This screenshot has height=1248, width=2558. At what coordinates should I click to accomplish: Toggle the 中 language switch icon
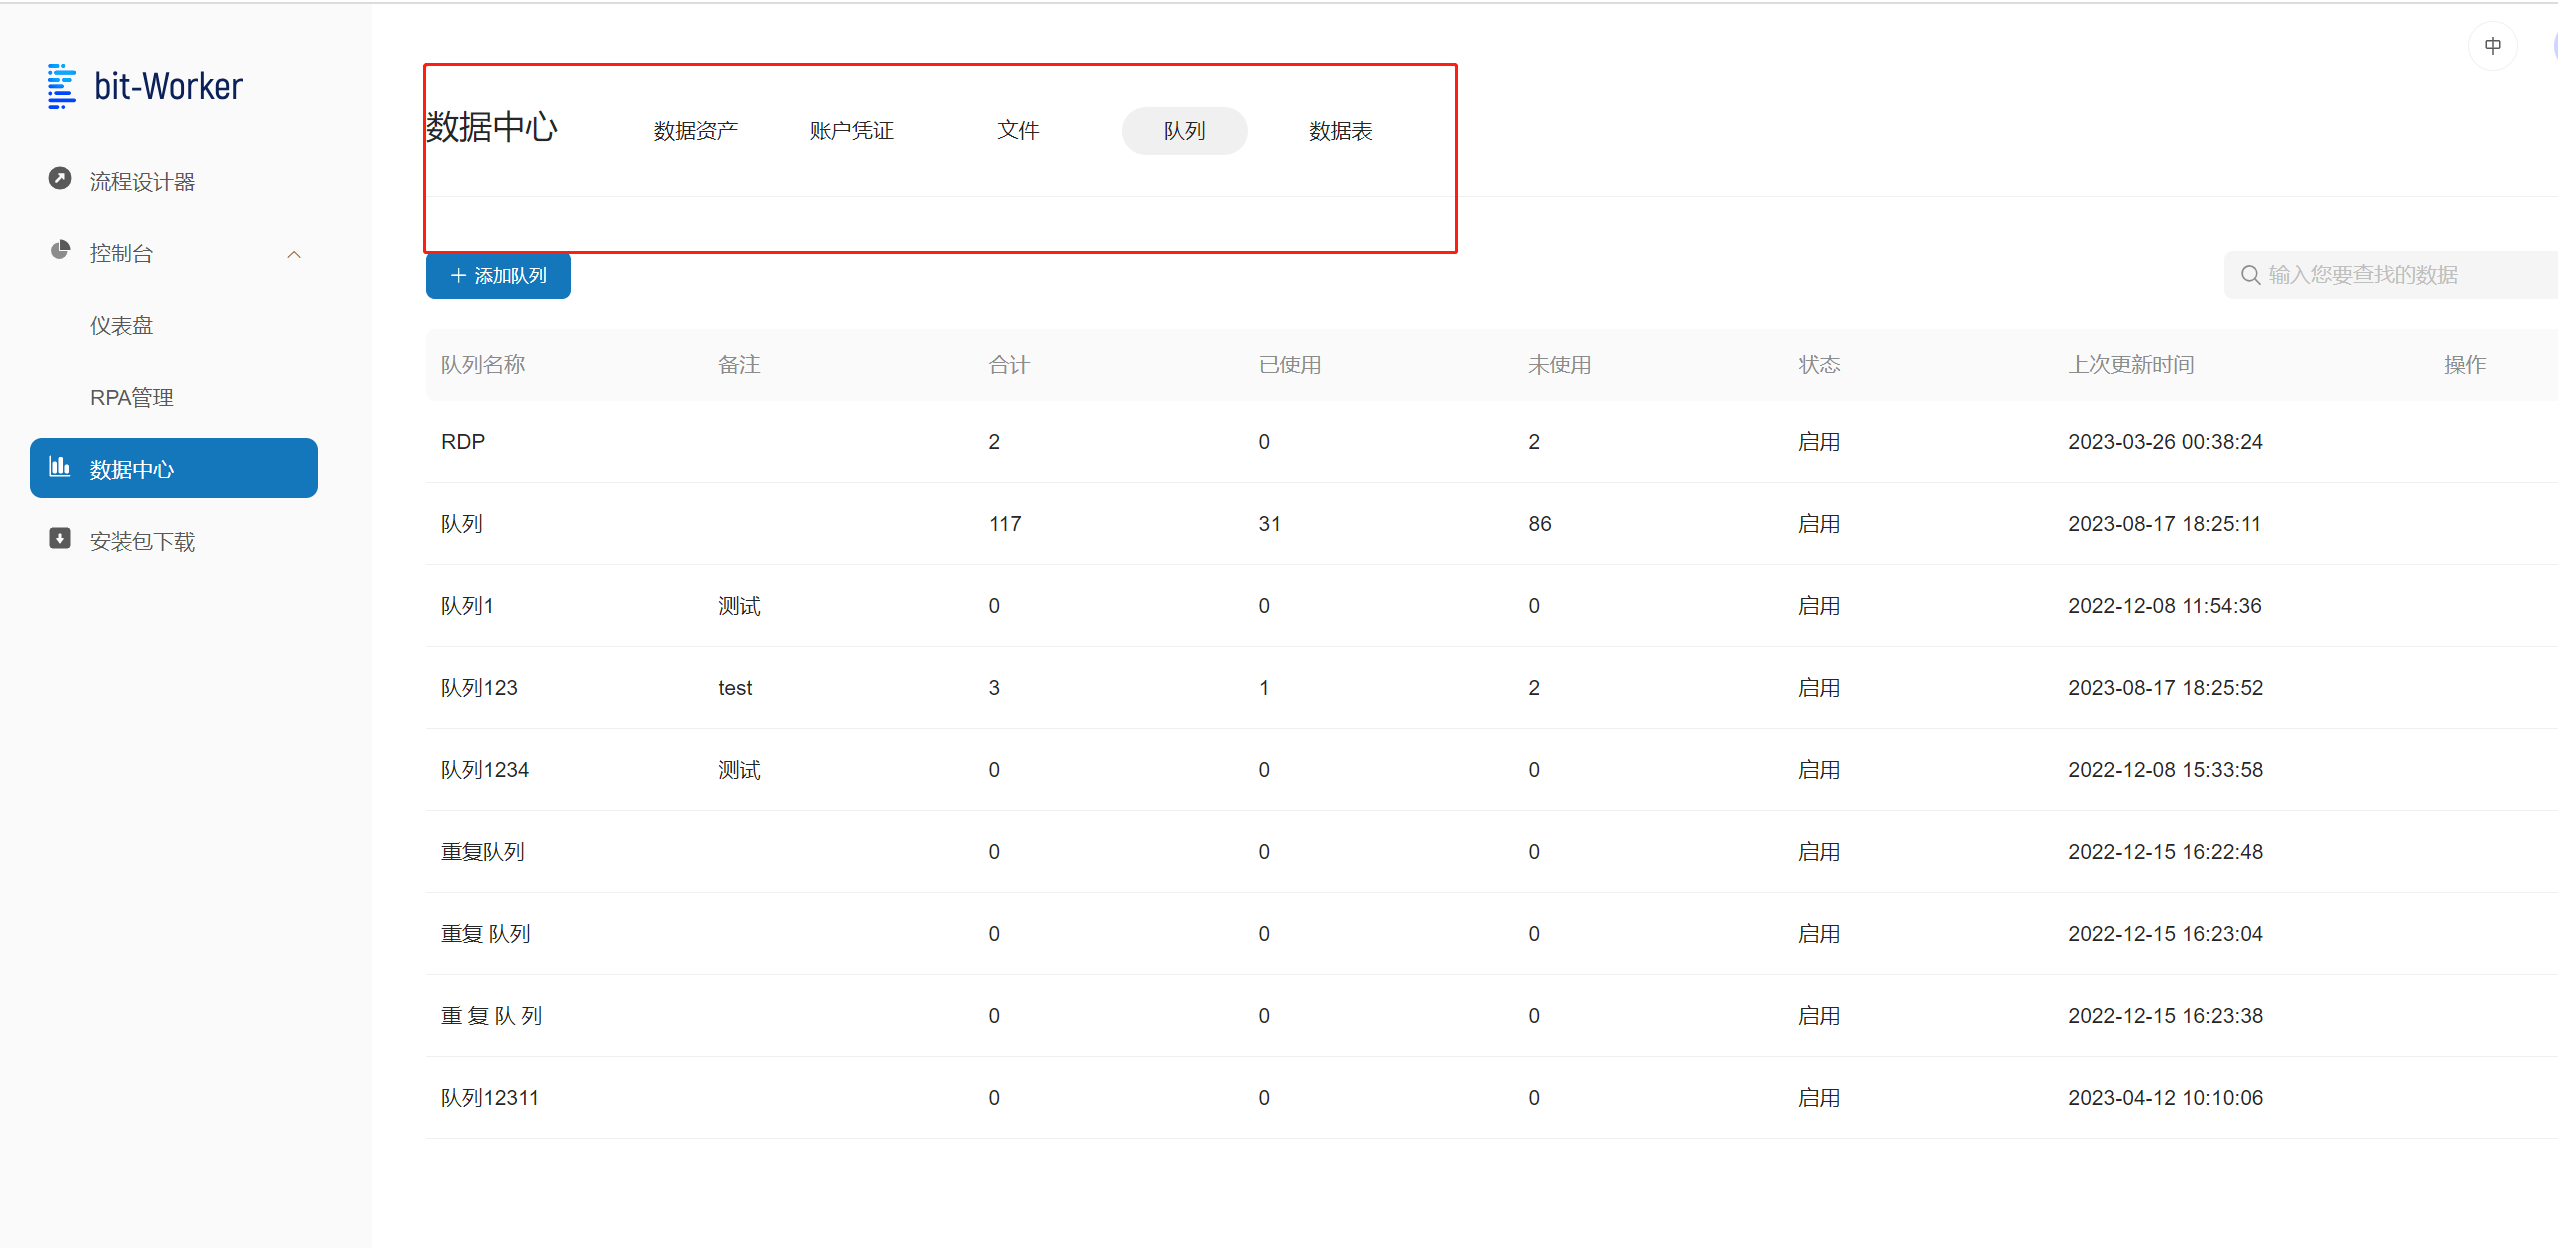(2492, 46)
